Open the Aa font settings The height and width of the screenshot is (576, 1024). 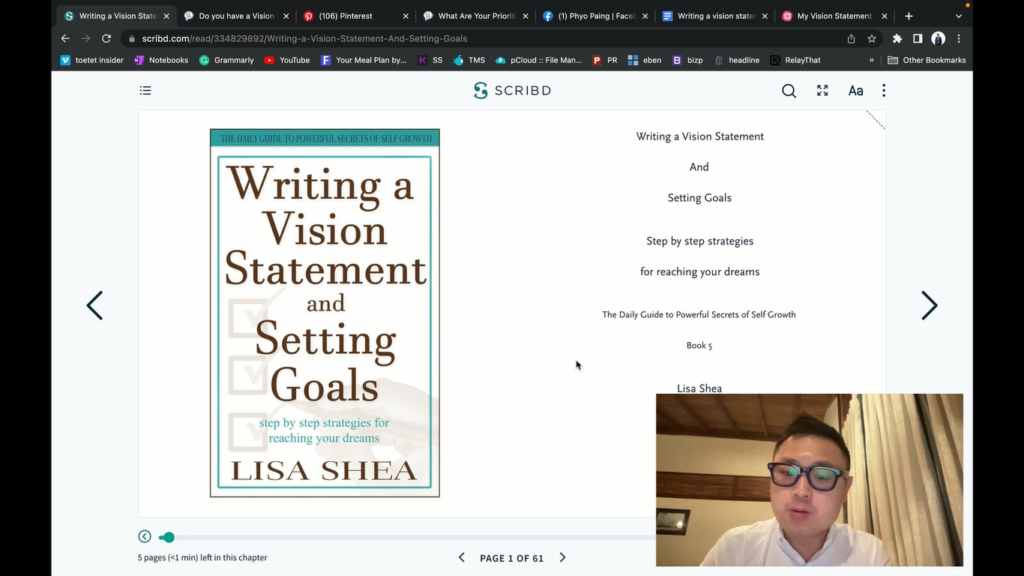(856, 91)
